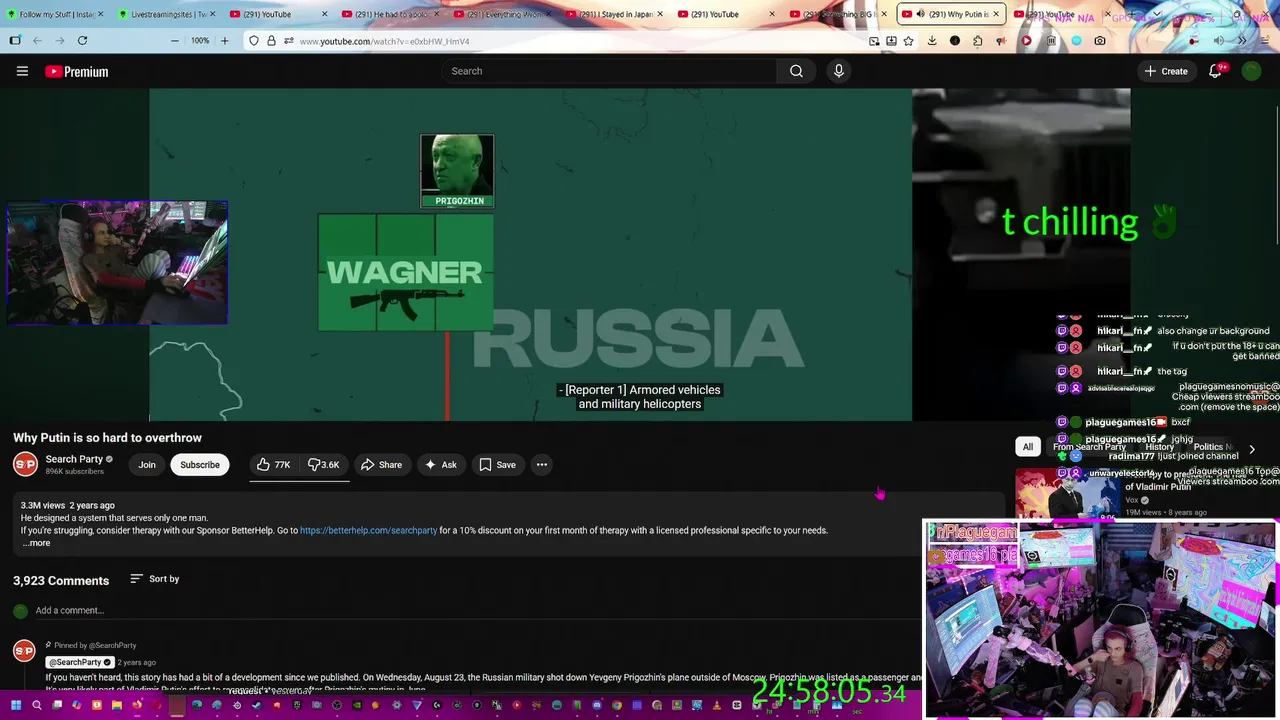Open the Ask AI button
1280x720 pixels.
(x=441, y=464)
